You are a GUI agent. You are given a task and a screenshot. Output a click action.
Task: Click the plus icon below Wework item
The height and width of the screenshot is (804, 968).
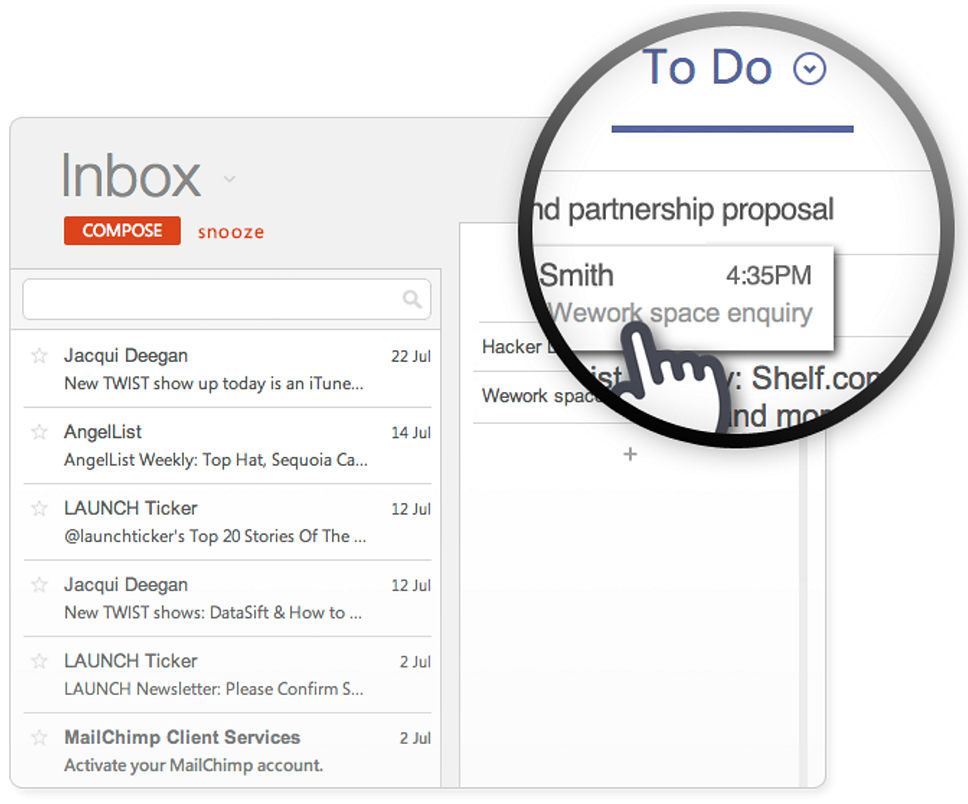pos(630,455)
